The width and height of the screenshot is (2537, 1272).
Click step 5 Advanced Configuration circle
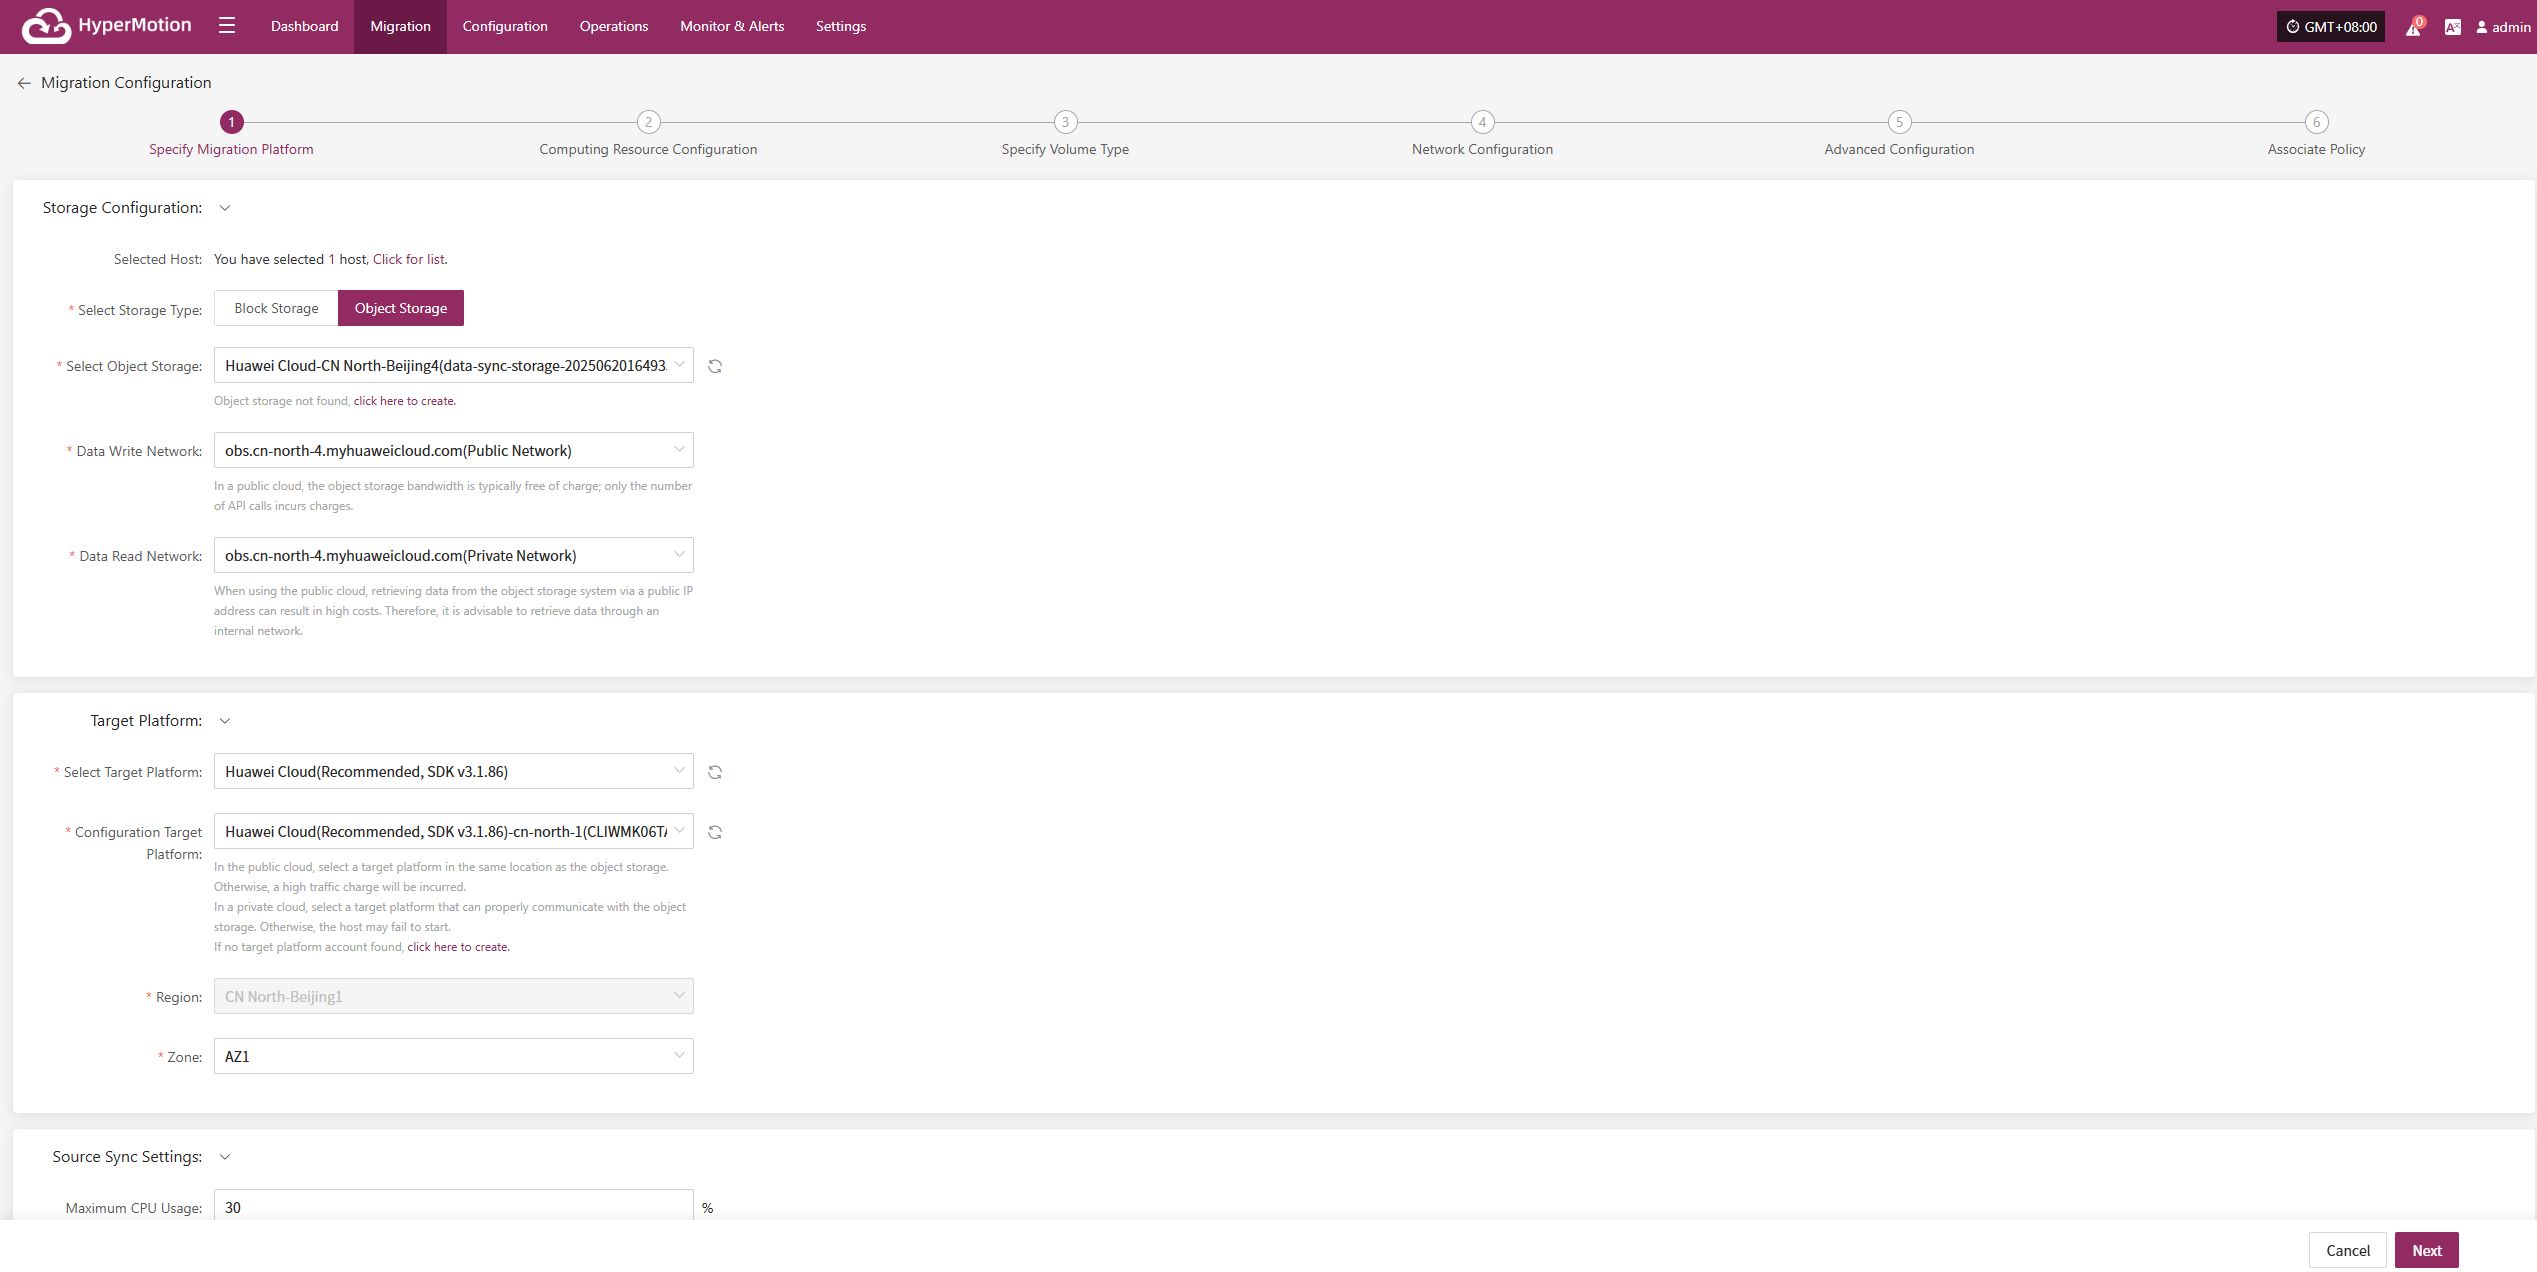tap(1899, 122)
